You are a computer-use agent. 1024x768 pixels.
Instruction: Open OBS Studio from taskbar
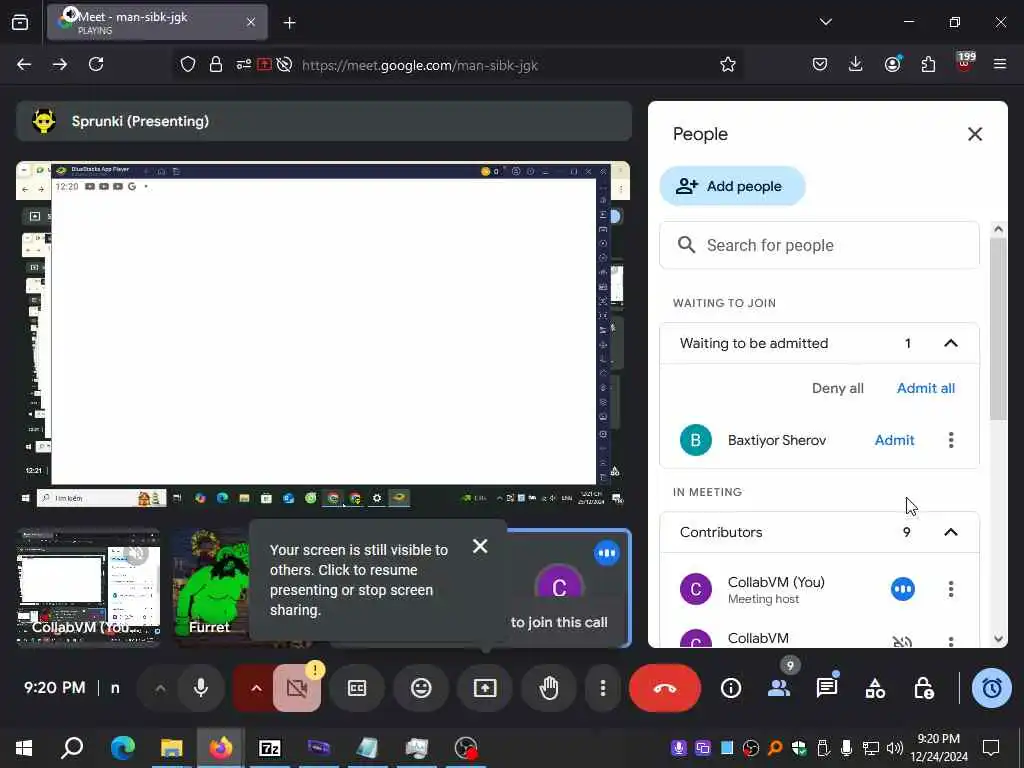[x=466, y=748]
